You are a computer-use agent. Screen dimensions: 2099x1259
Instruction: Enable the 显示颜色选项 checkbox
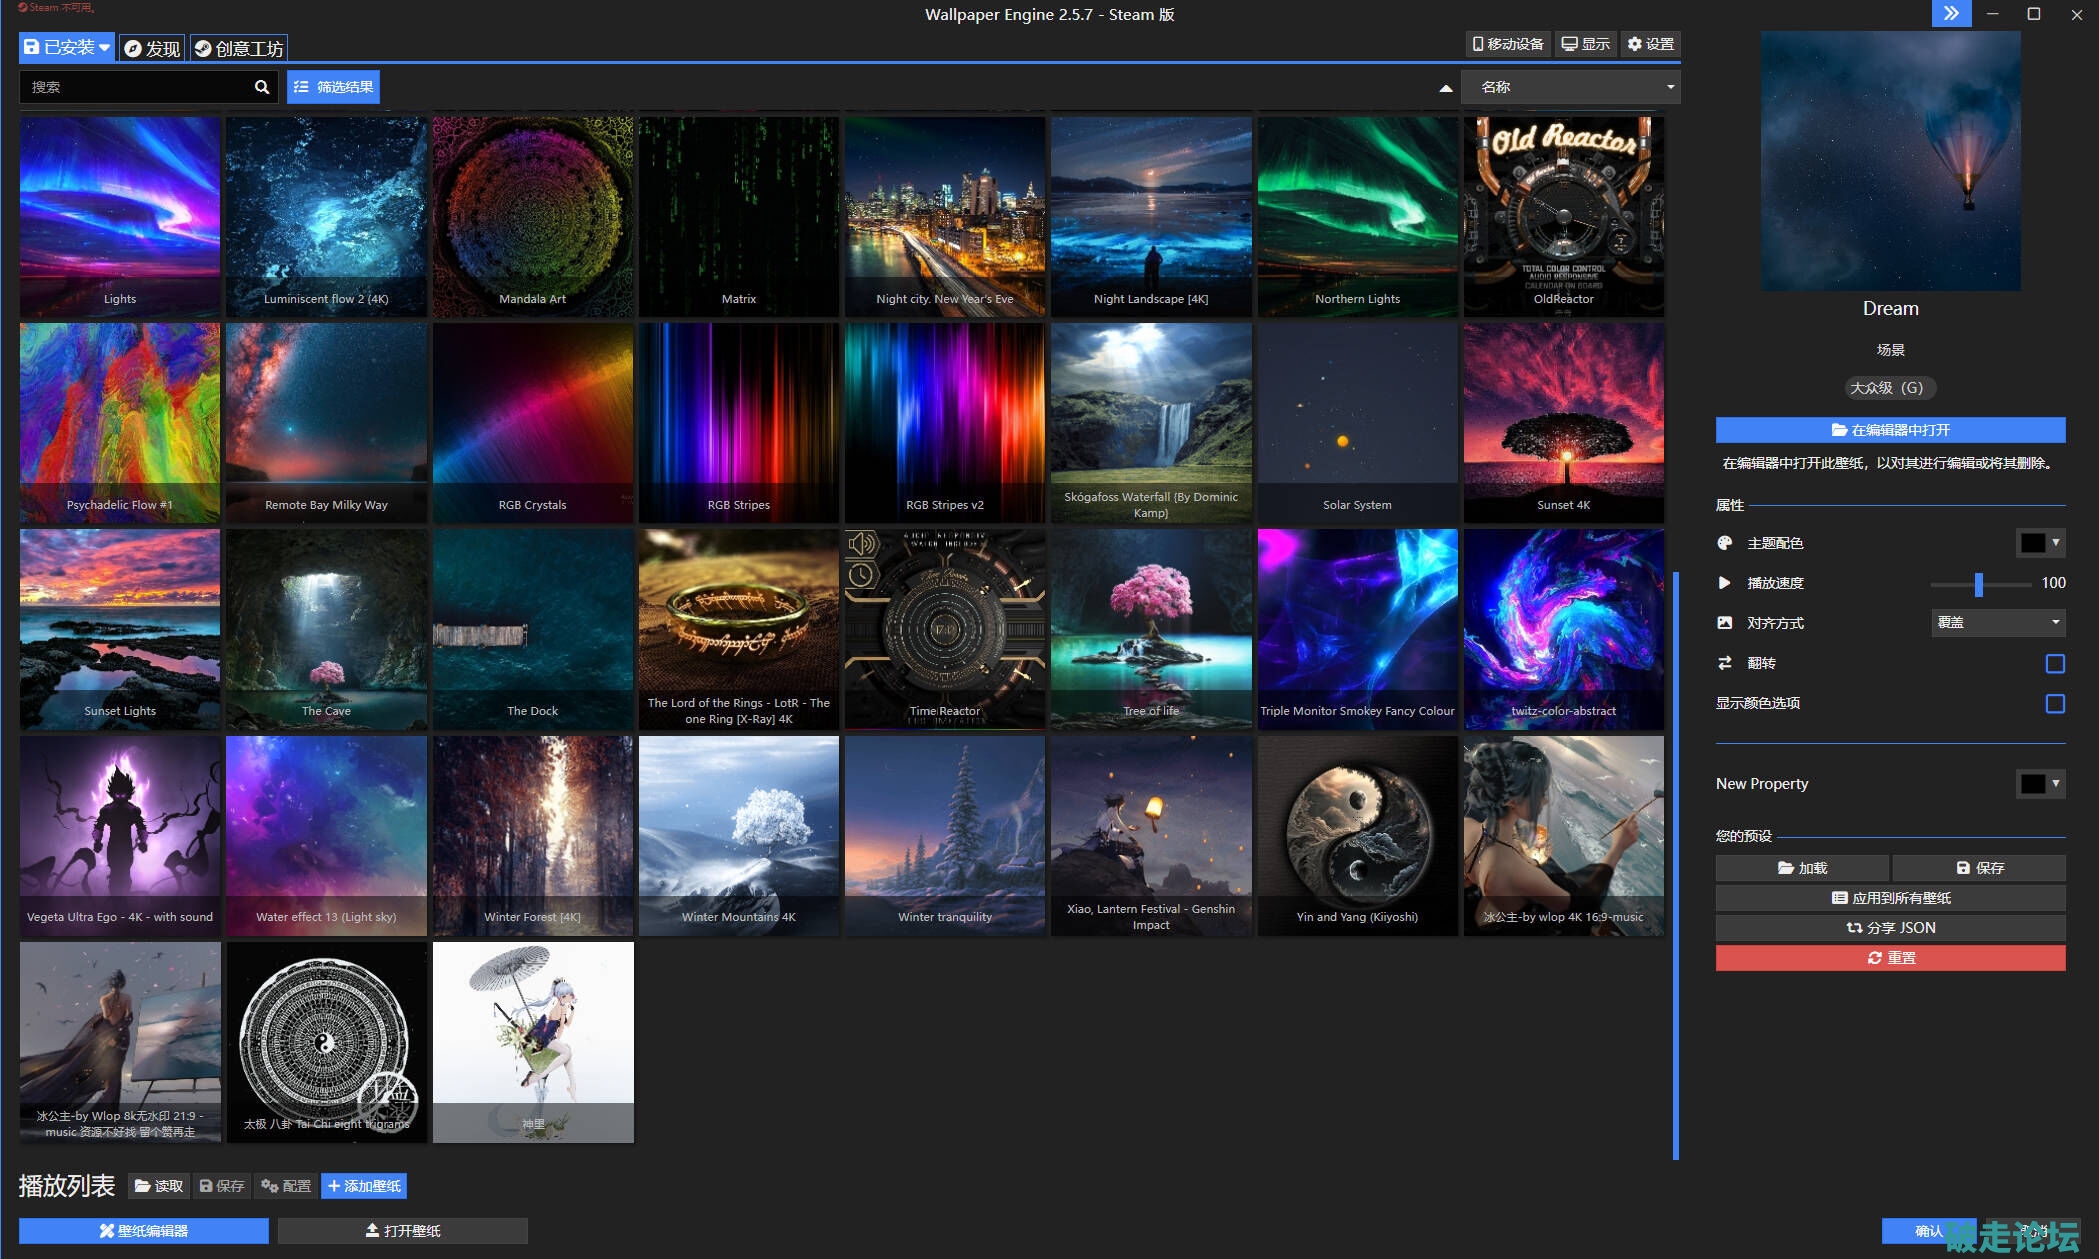tap(2055, 703)
